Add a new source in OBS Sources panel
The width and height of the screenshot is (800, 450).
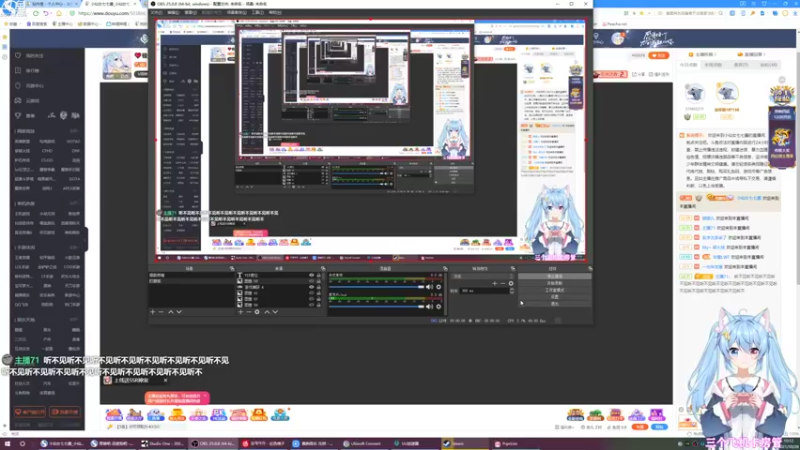pyautogui.click(x=240, y=312)
